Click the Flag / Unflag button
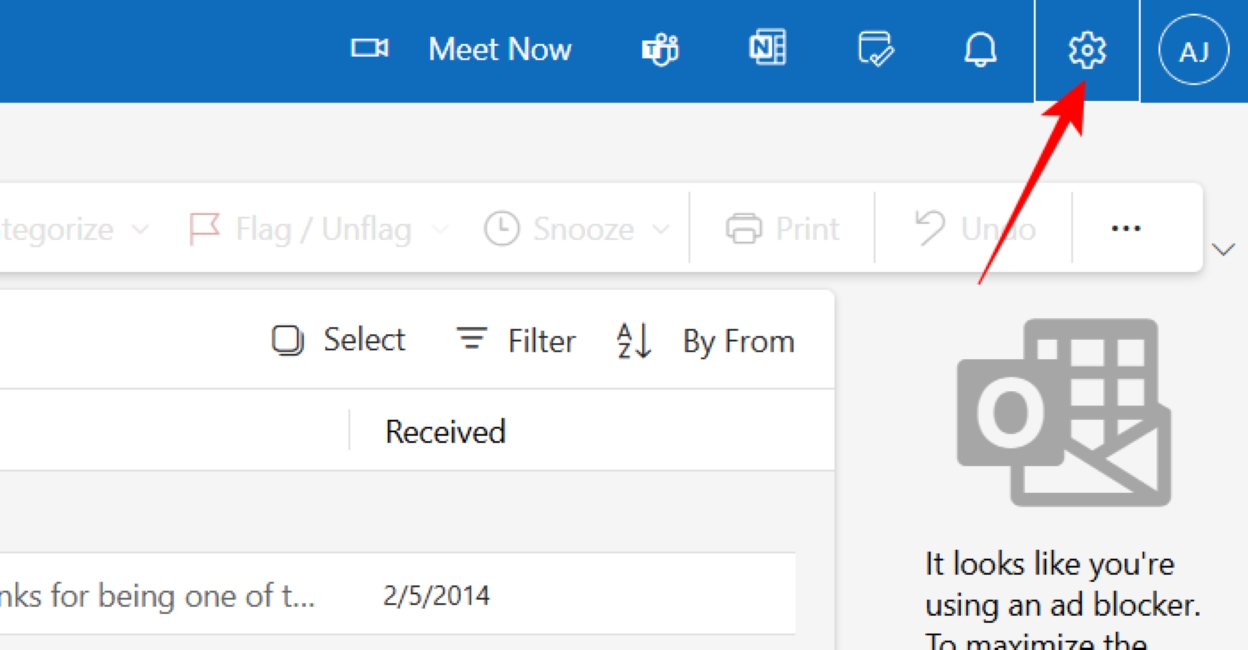1248x650 pixels. coord(302,229)
